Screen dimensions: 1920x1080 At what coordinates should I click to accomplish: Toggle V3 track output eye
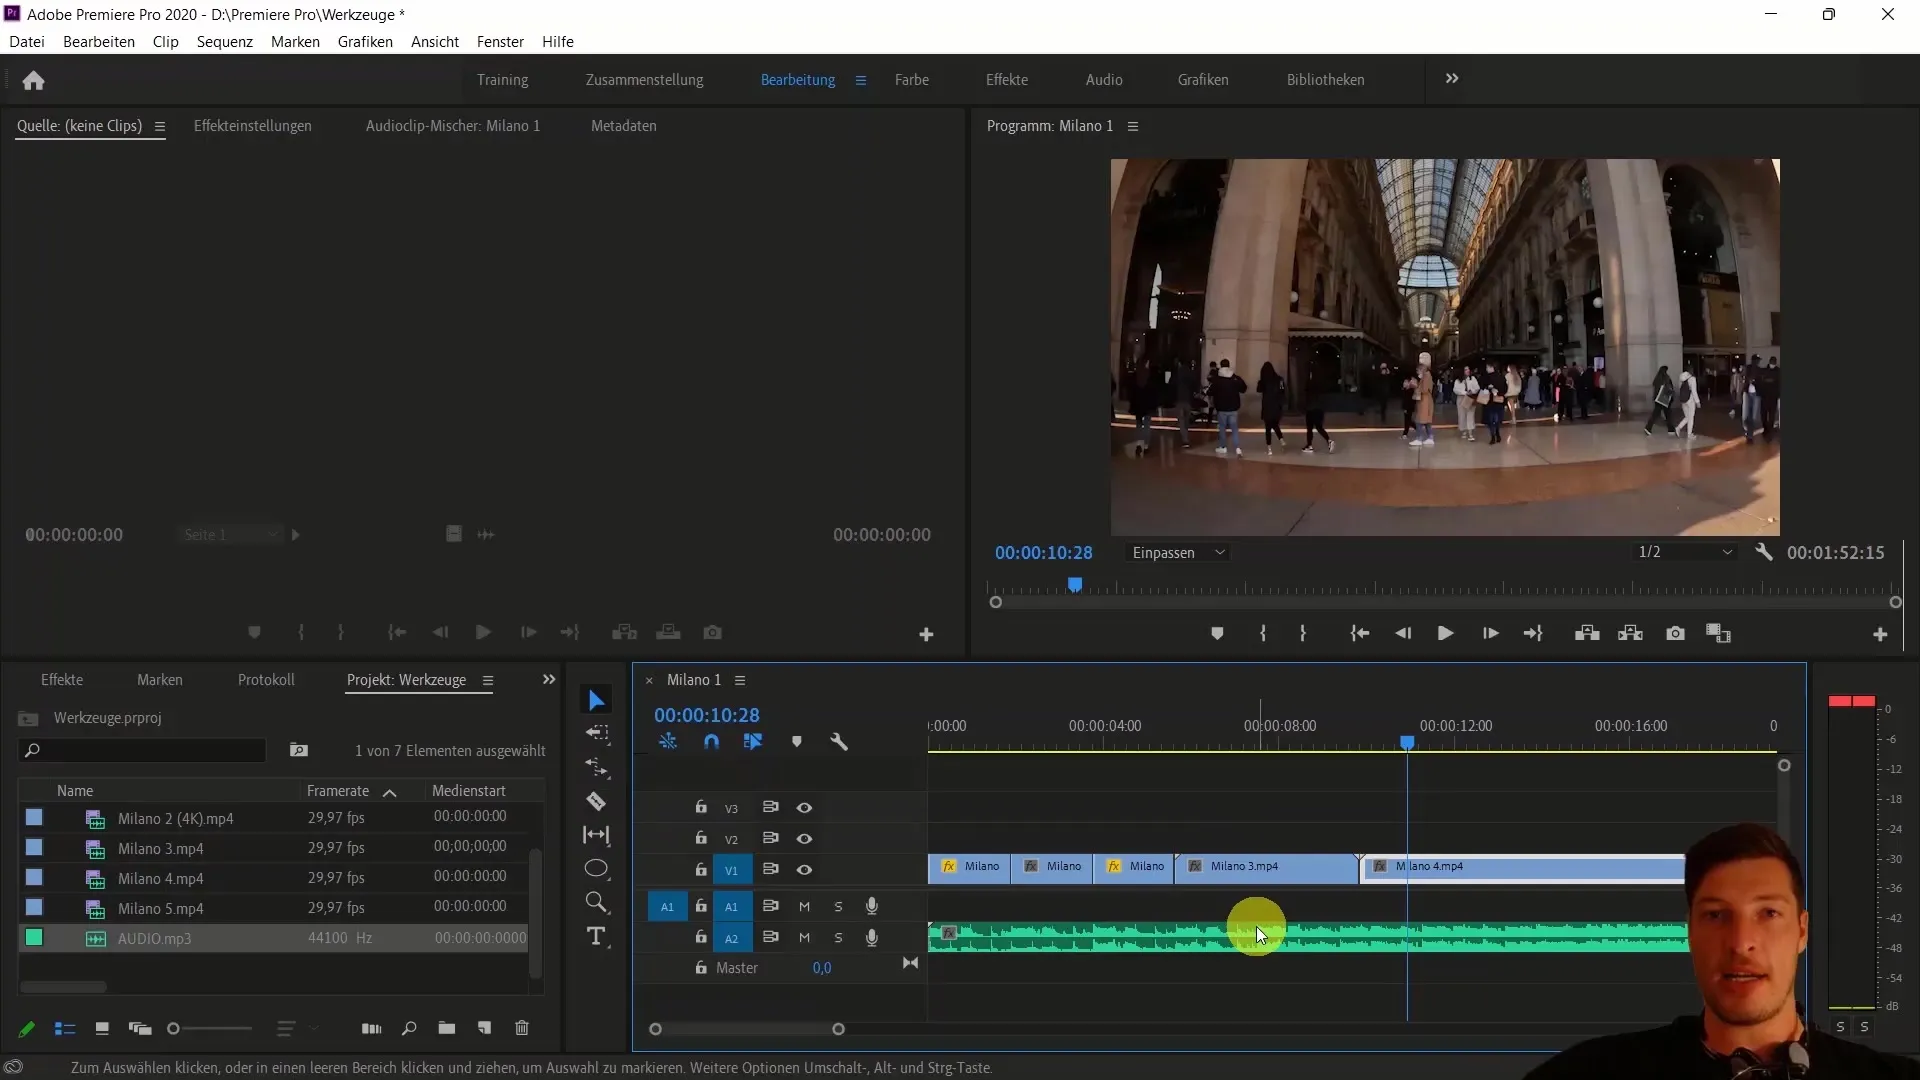[804, 808]
